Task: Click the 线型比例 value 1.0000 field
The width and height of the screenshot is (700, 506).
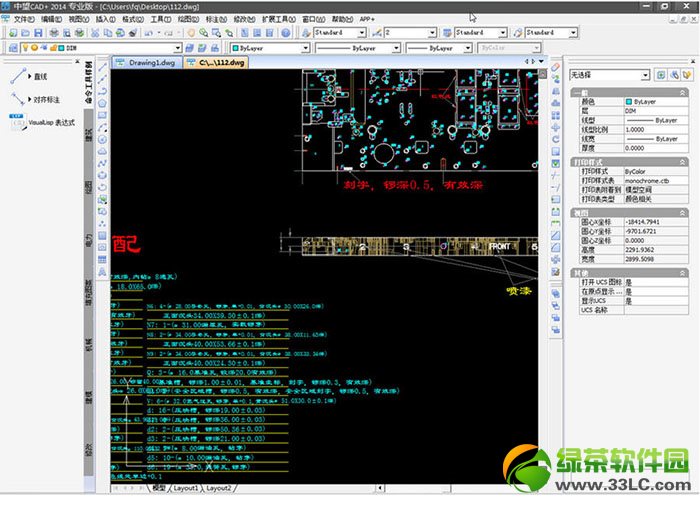Action: click(x=656, y=130)
